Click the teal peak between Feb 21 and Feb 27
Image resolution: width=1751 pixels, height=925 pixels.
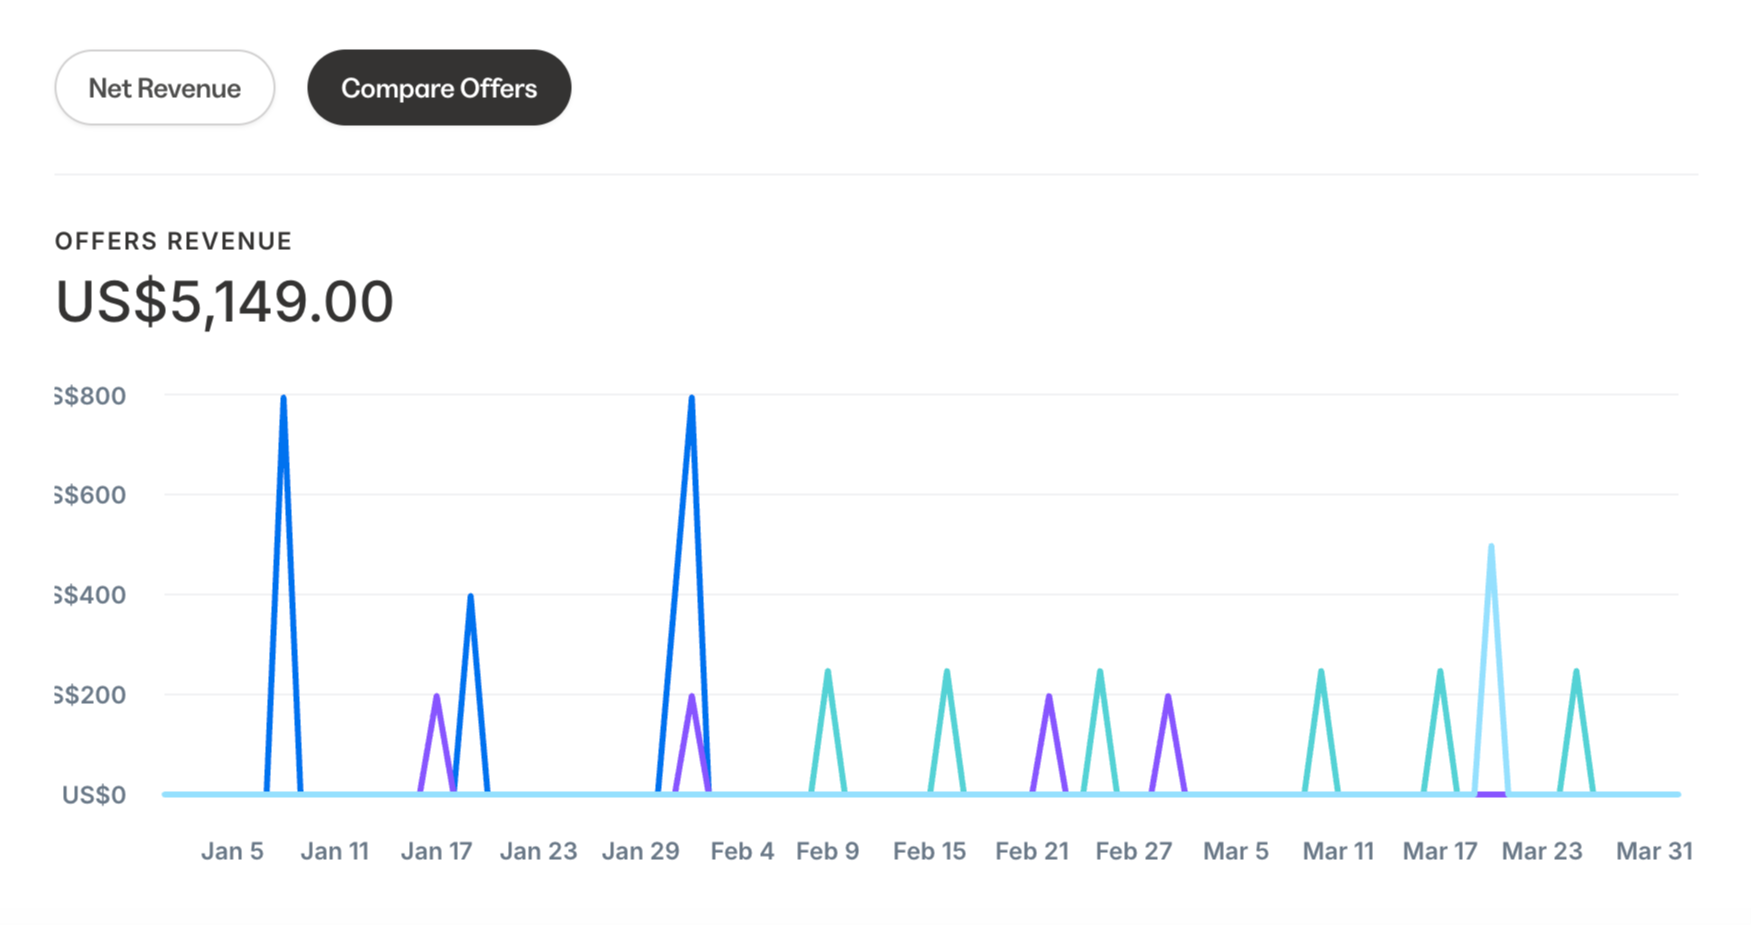[1100, 672]
